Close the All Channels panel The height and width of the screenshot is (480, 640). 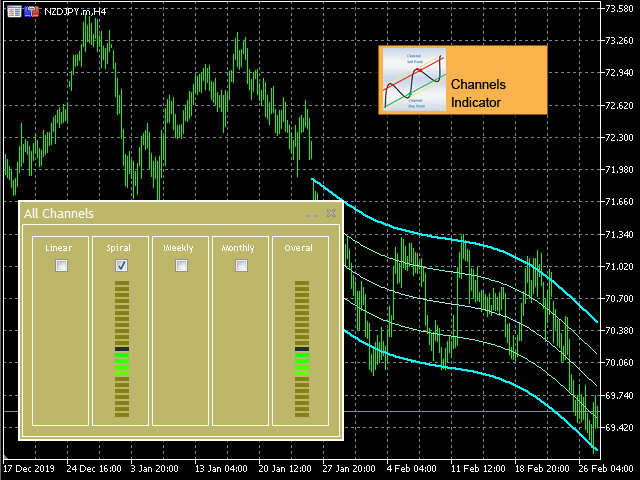click(x=331, y=213)
